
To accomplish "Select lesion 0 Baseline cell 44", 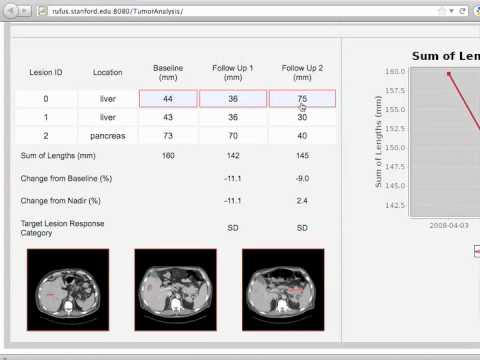I will point(168,99).
